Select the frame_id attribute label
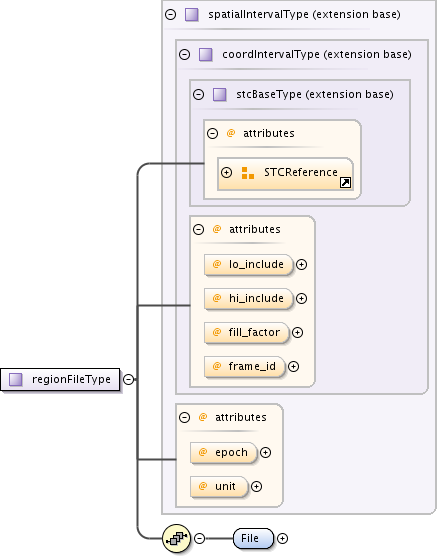The height and width of the screenshot is (558, 438). [x=252, y=366]
